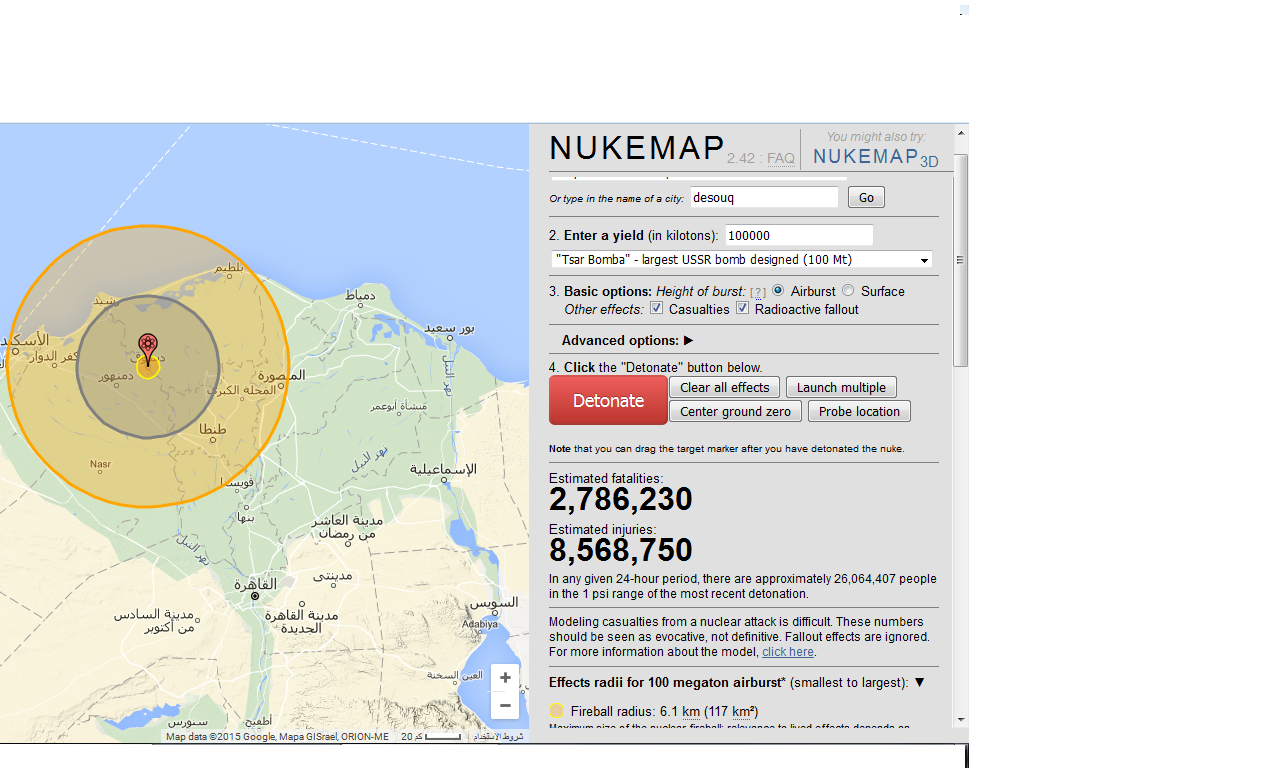
Task: Select Surface height of burst
Action: point(848,291)
